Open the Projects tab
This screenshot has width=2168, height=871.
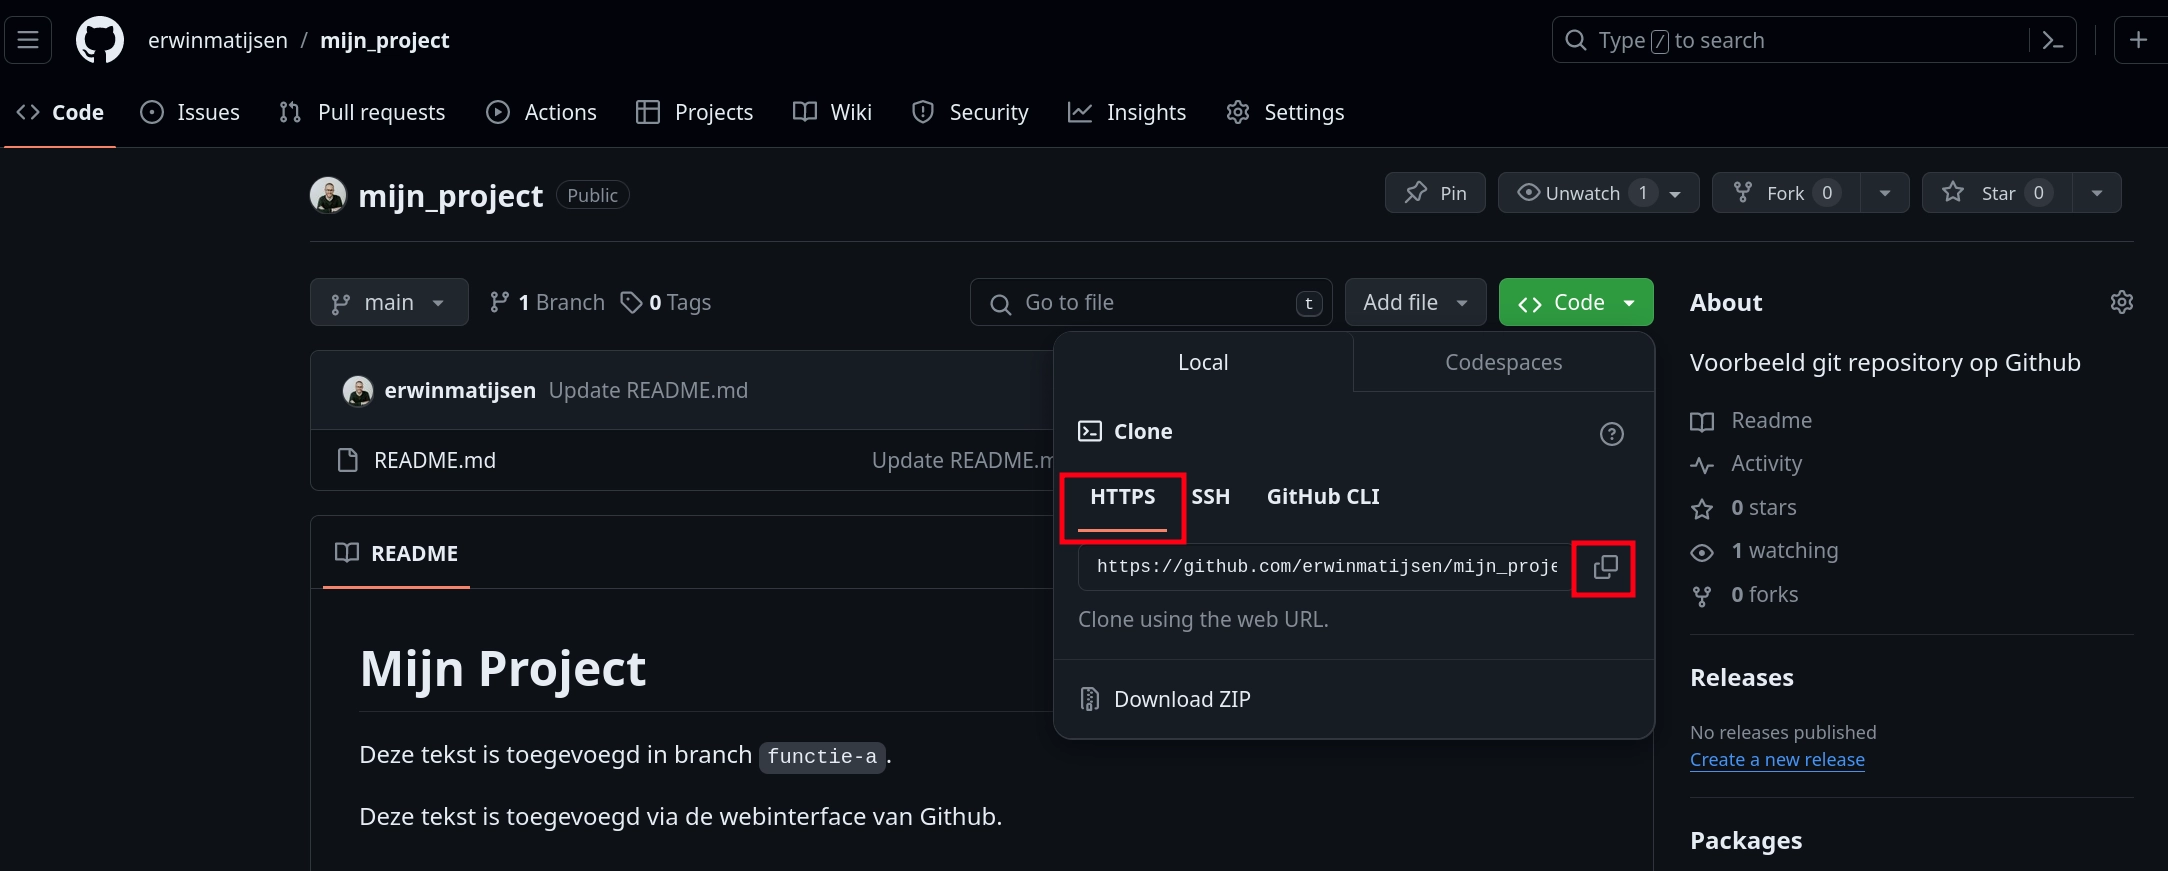pos(694,112)
